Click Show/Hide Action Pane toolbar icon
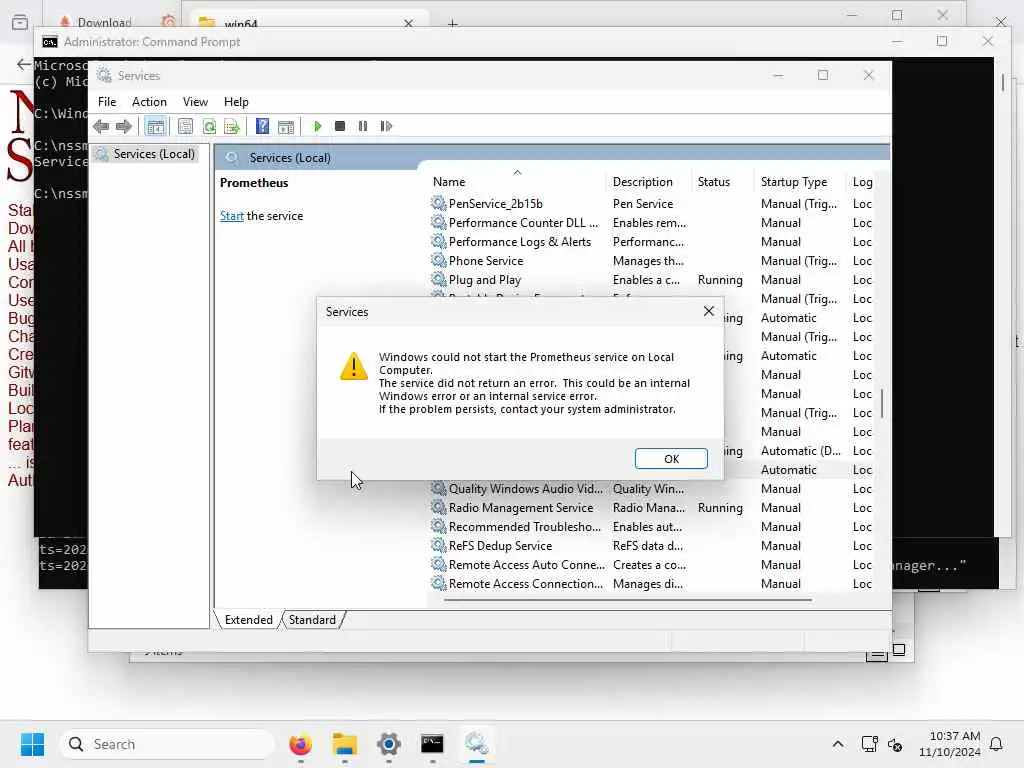Screen dimensions: 1024x768 click(286, 126)
